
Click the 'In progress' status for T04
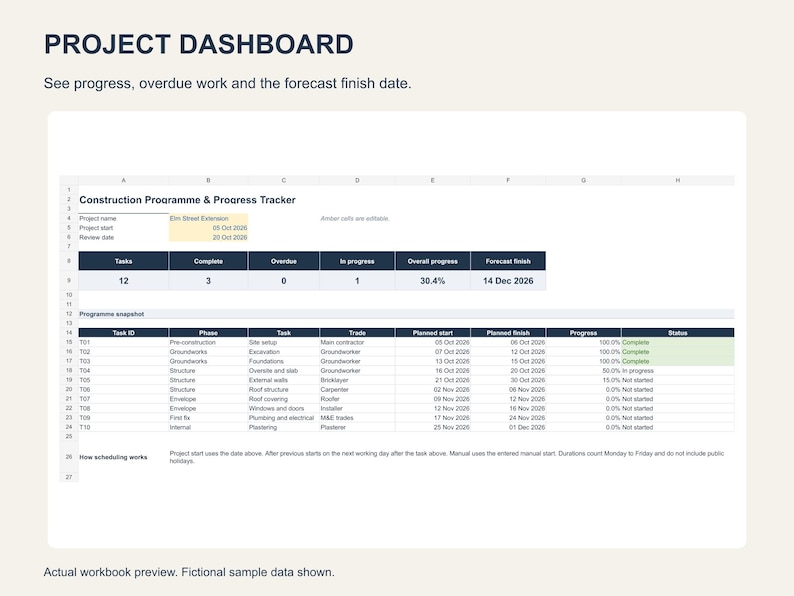[678, 371]
